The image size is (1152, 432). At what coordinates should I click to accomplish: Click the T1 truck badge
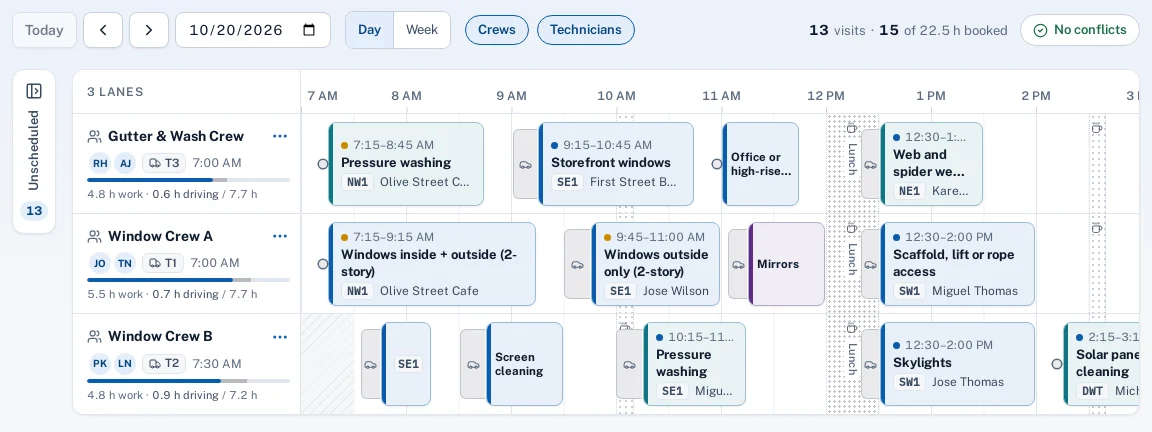click(x=163, y=263)
